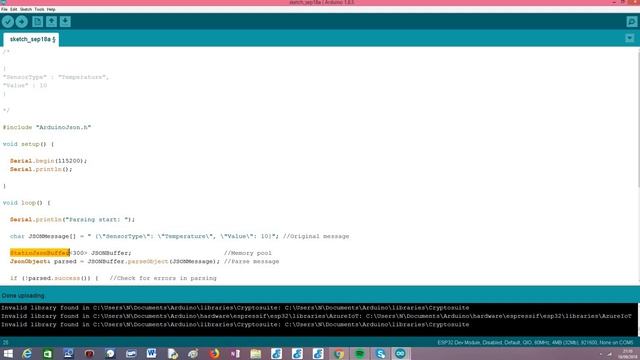Click the void loop() line
The height and width of the screenshot is (360, 640).
click(27, 203)
